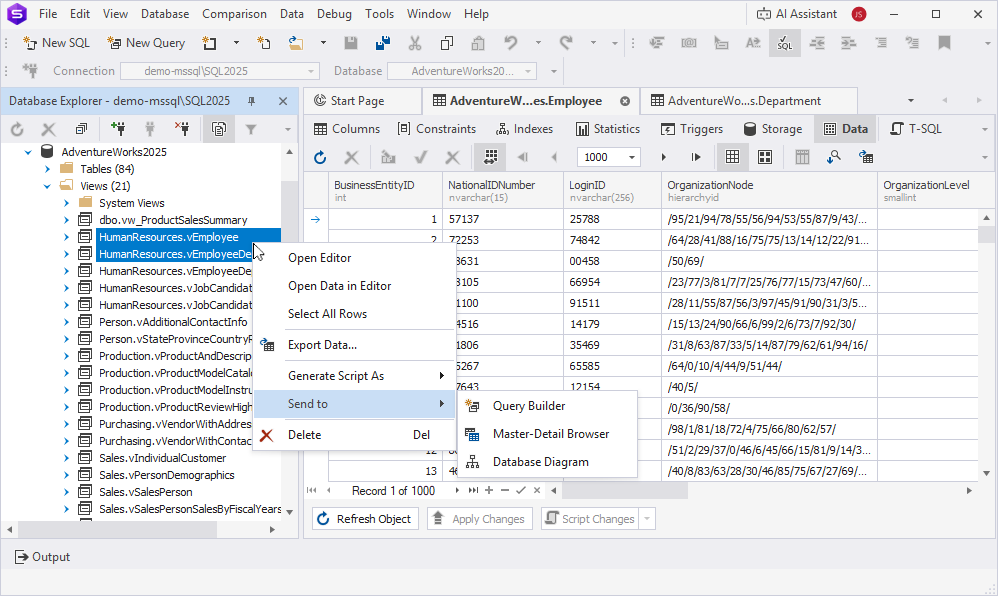Click the Save icon in the toolbar
998x596 pixels.
coord(351,43)
